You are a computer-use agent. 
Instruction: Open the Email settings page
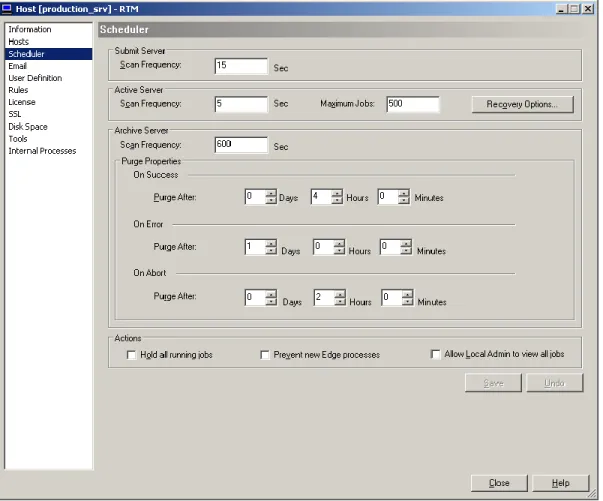coord(17,66)
